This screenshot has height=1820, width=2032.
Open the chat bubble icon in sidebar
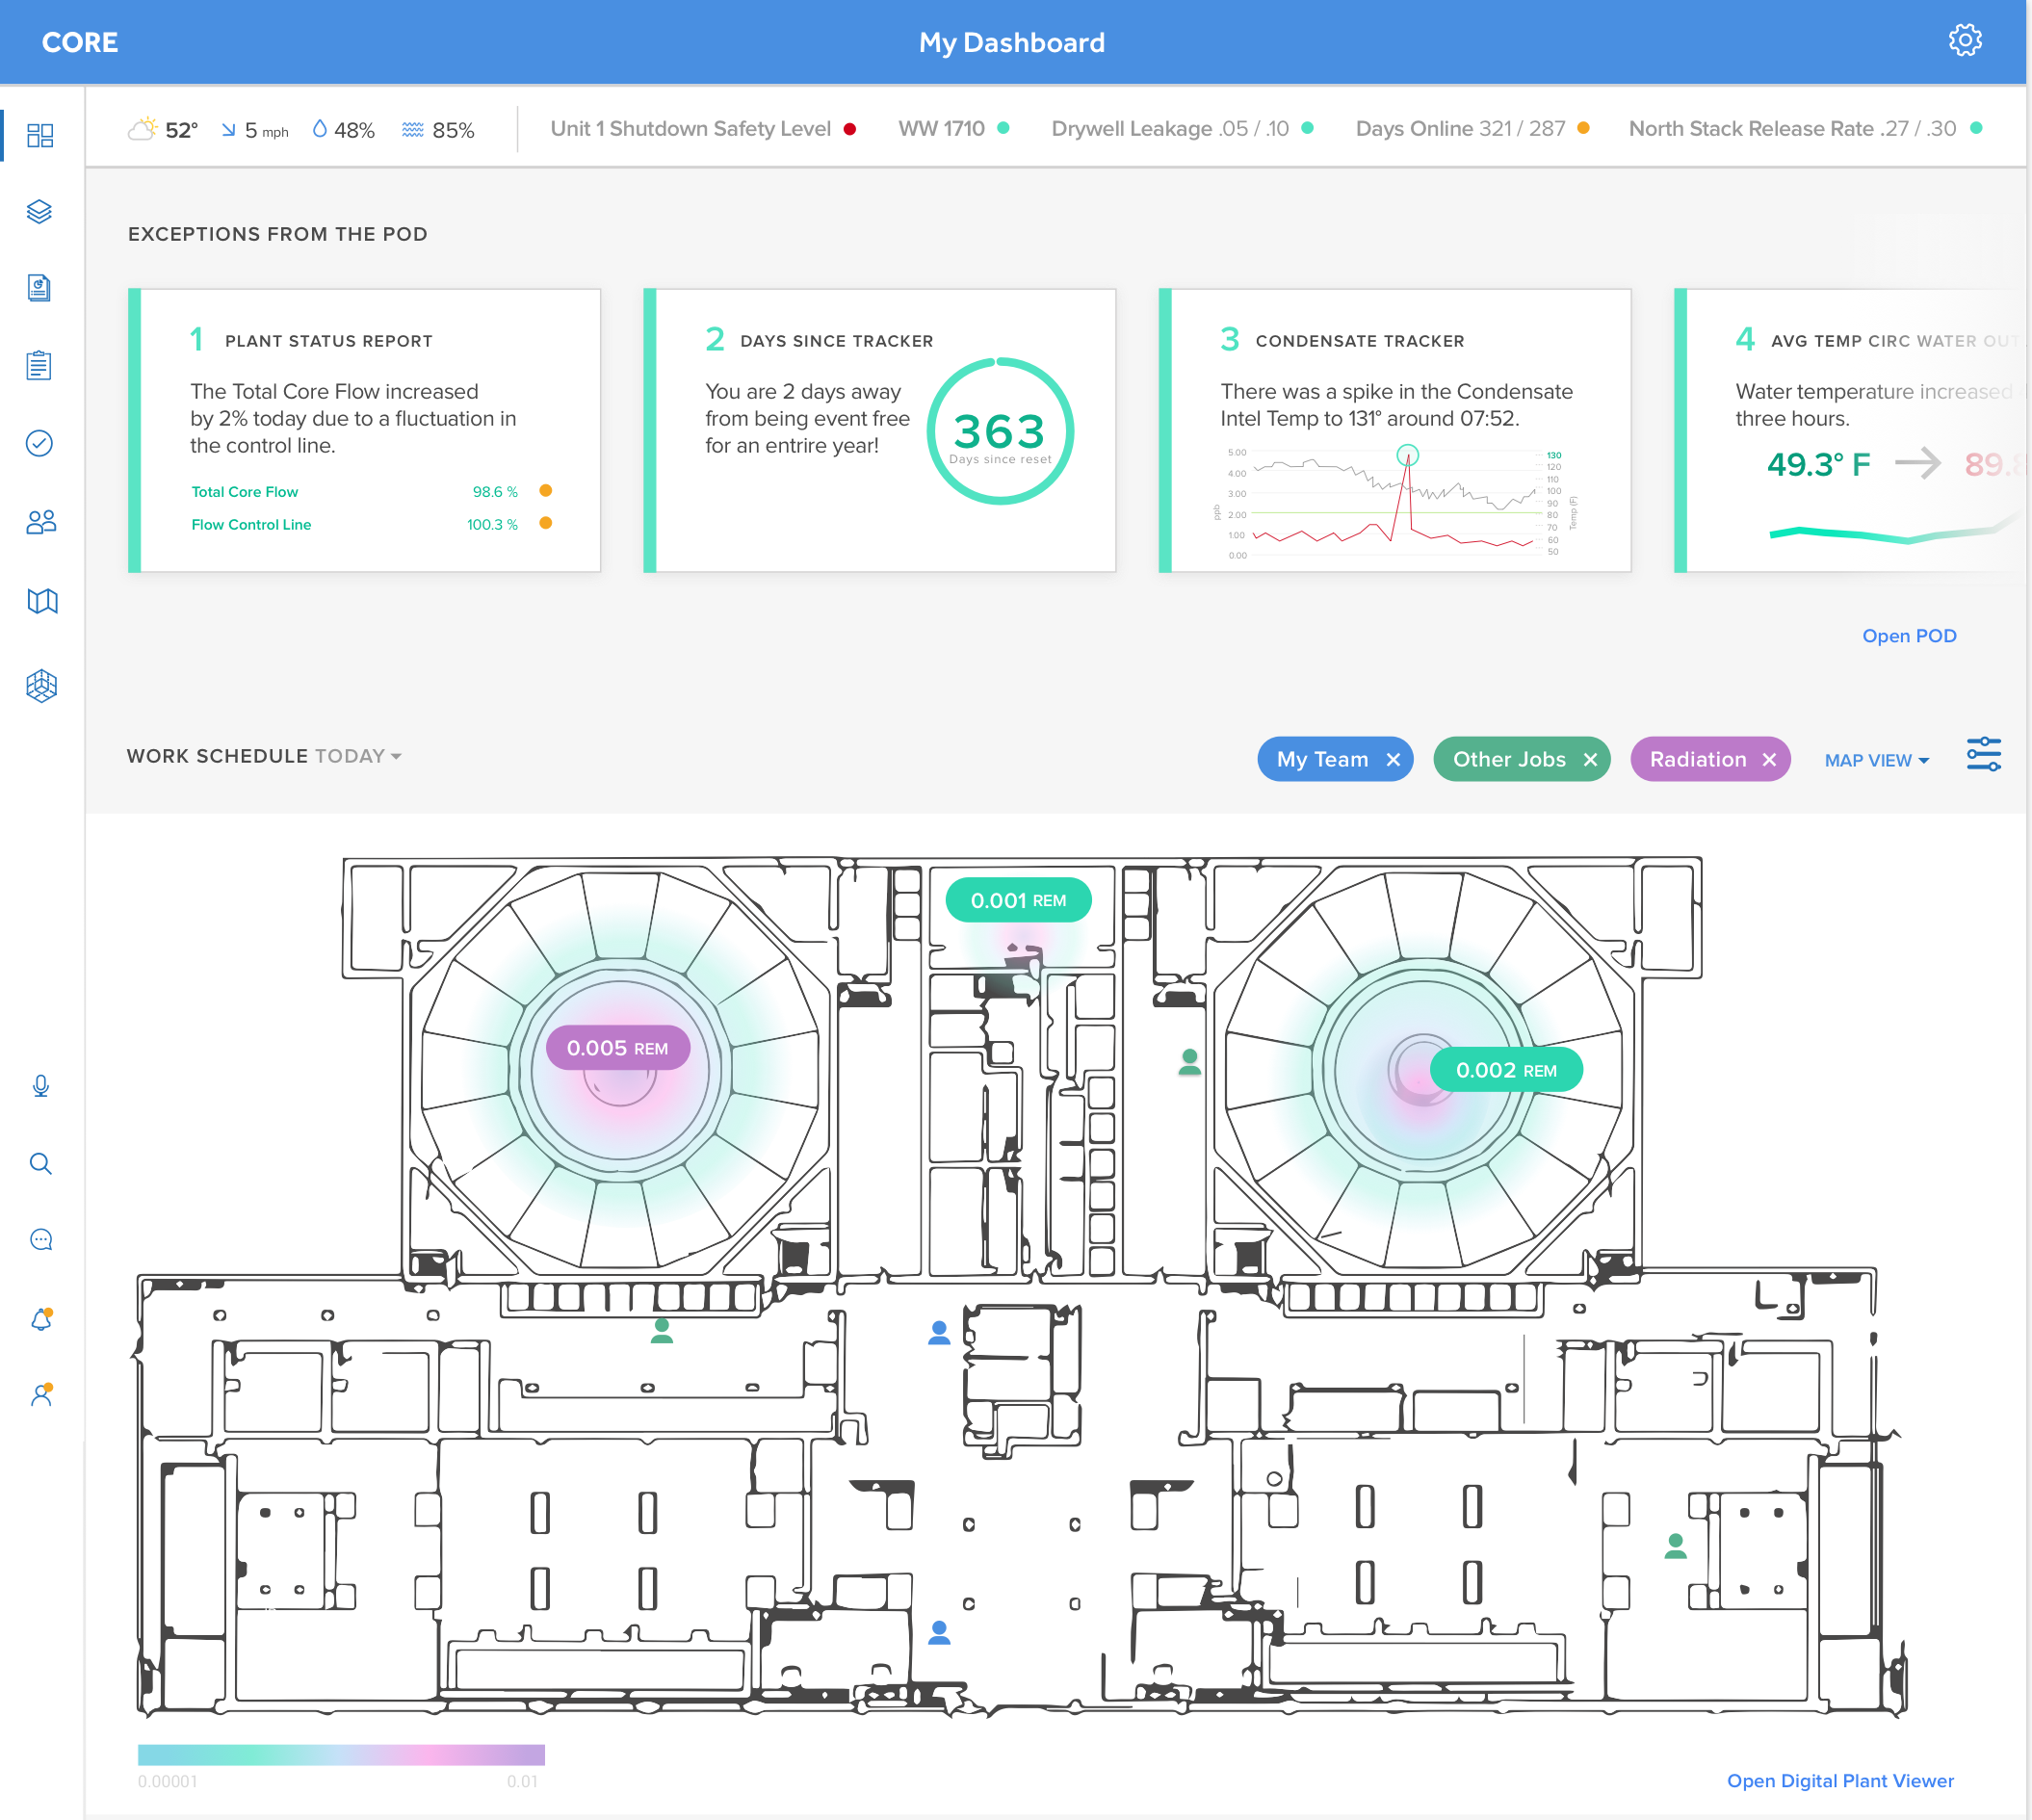(x=41, y=1240)
